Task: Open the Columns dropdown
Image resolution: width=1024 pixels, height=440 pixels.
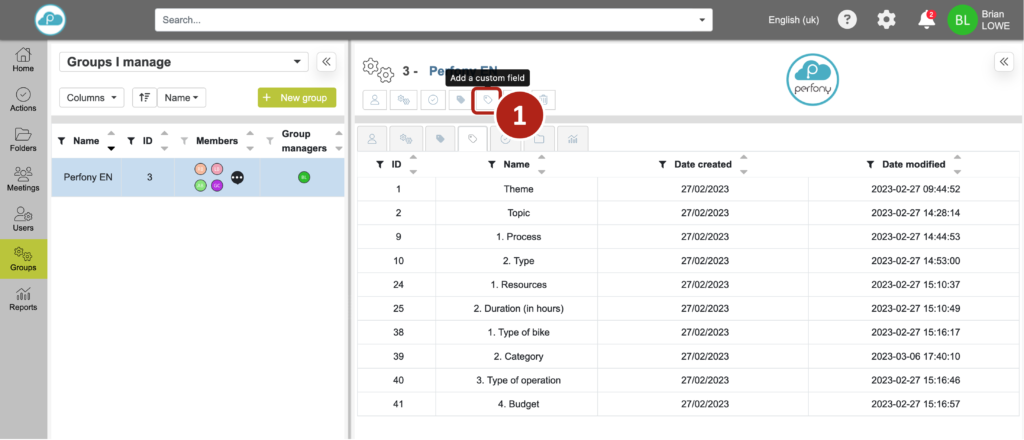Action: click(92, 97)
